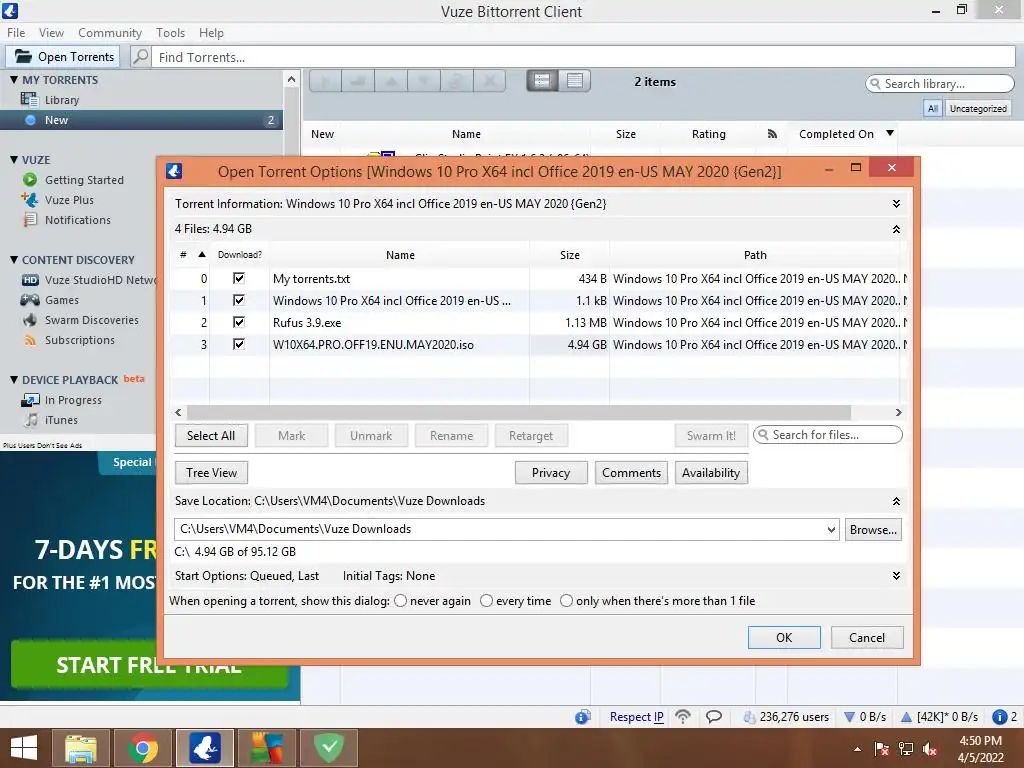Open the chat speech bubble status icon
Image resolution: width=1024 pixels, height=768 pixels.
point(714,717)
